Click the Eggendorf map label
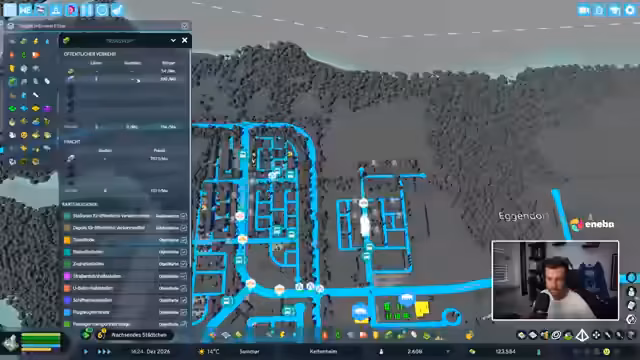Image resolution: width=640 pixels, height=360 pixels. (523, 216)
